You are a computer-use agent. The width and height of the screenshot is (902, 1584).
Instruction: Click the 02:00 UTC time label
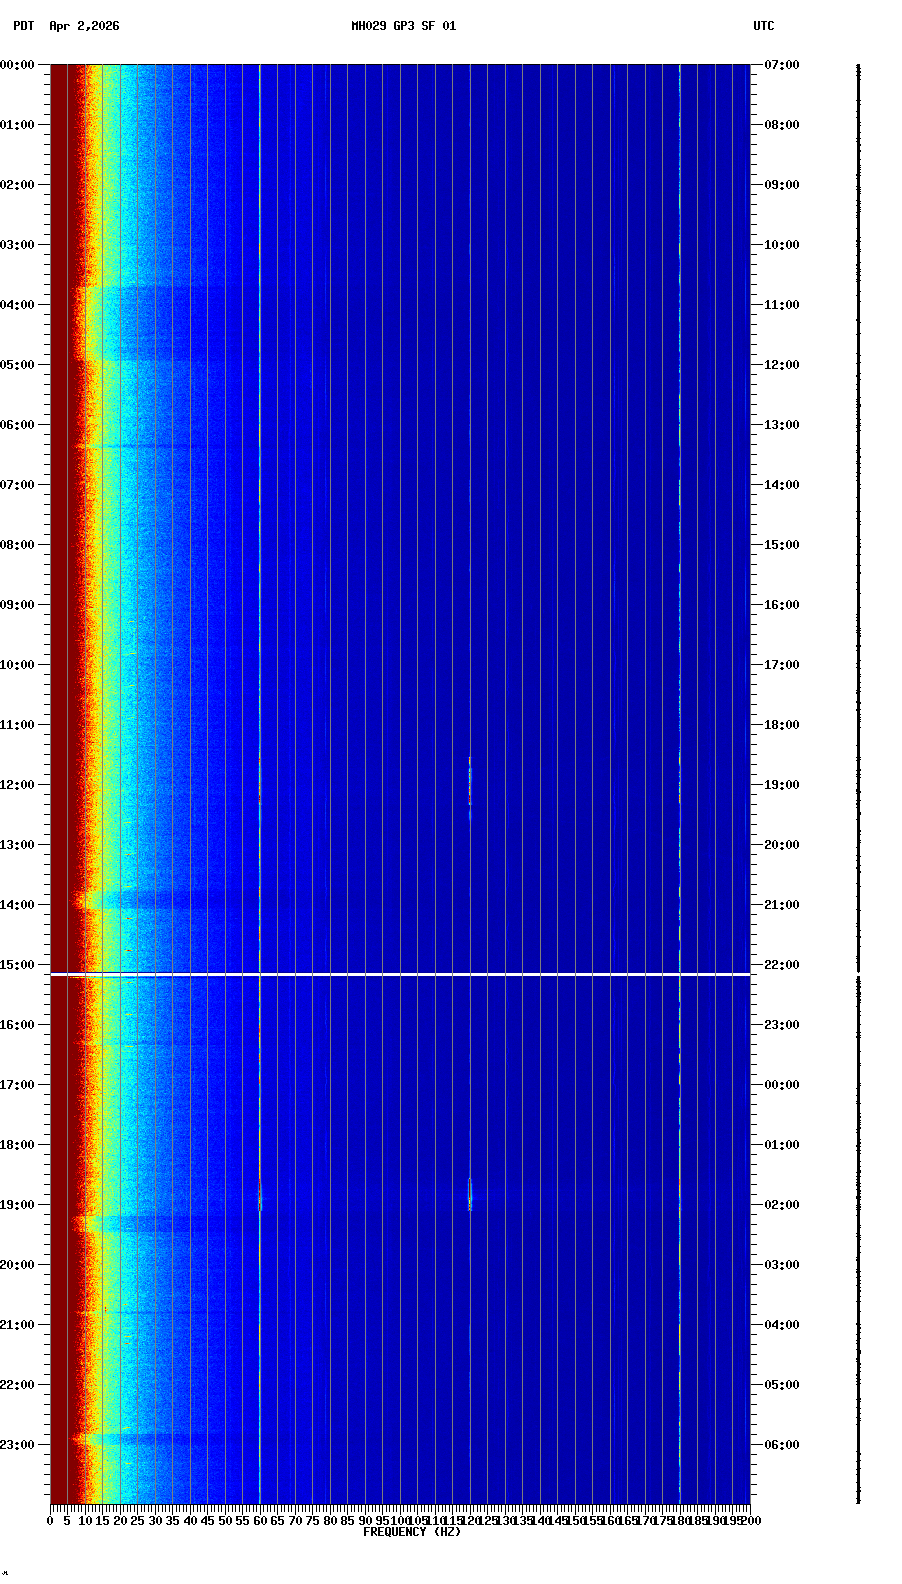point(782,1205)
